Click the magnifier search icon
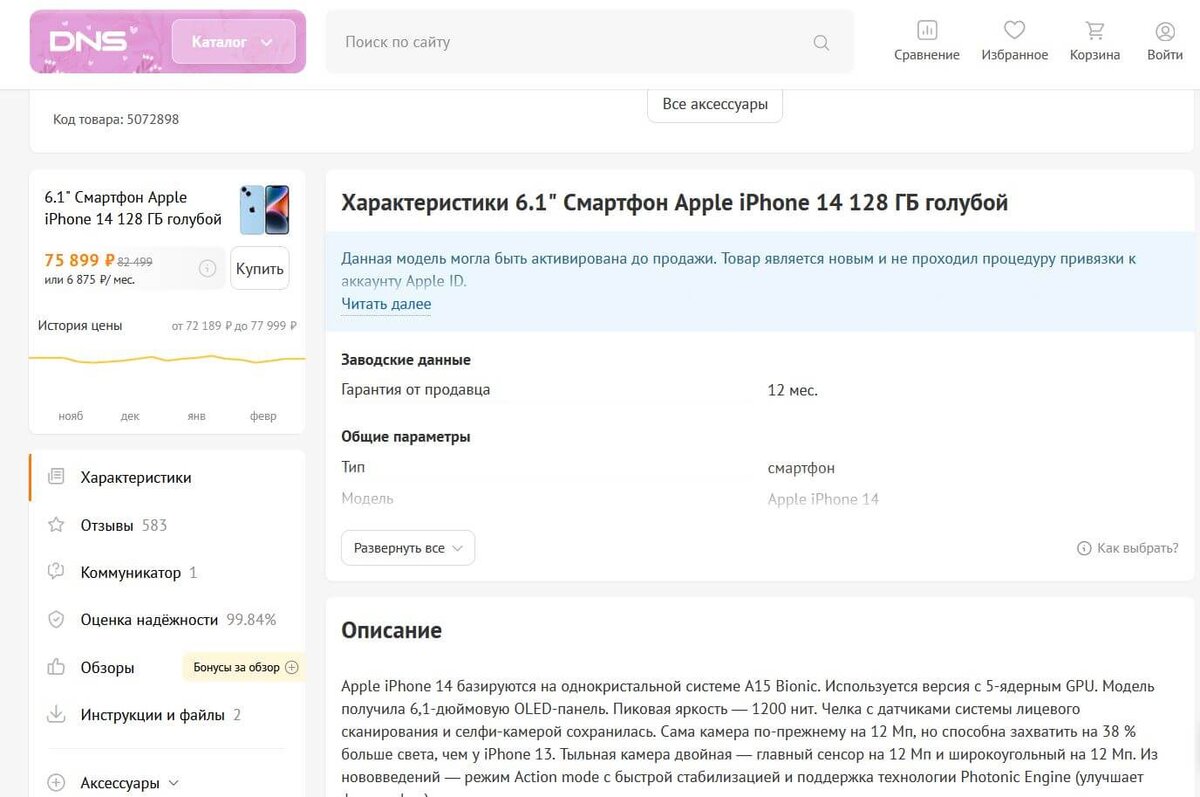 click(821, 42)
